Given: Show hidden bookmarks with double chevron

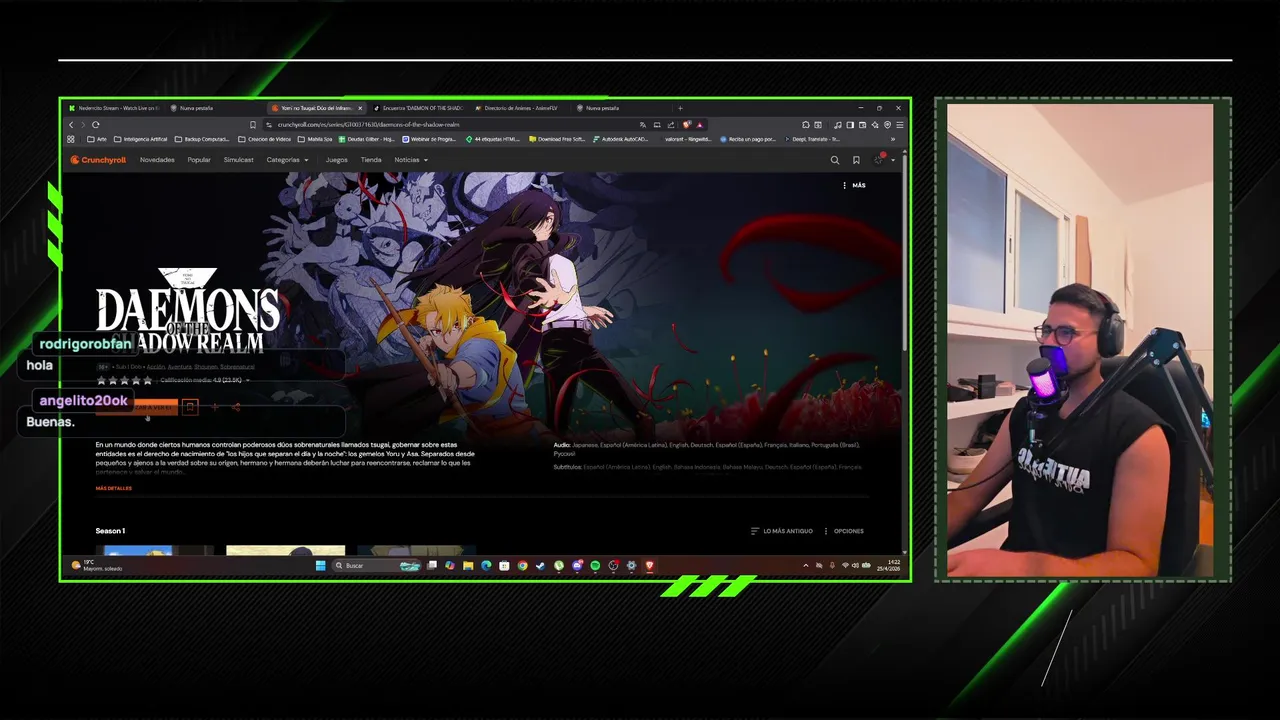Looking at the screenshot, I should coord(893,139).
